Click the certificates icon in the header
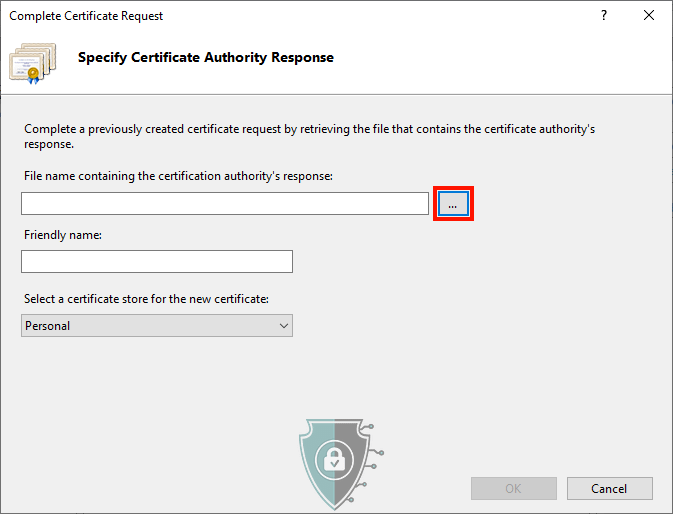This screenshot has height=514, width=673. (34, 61)
